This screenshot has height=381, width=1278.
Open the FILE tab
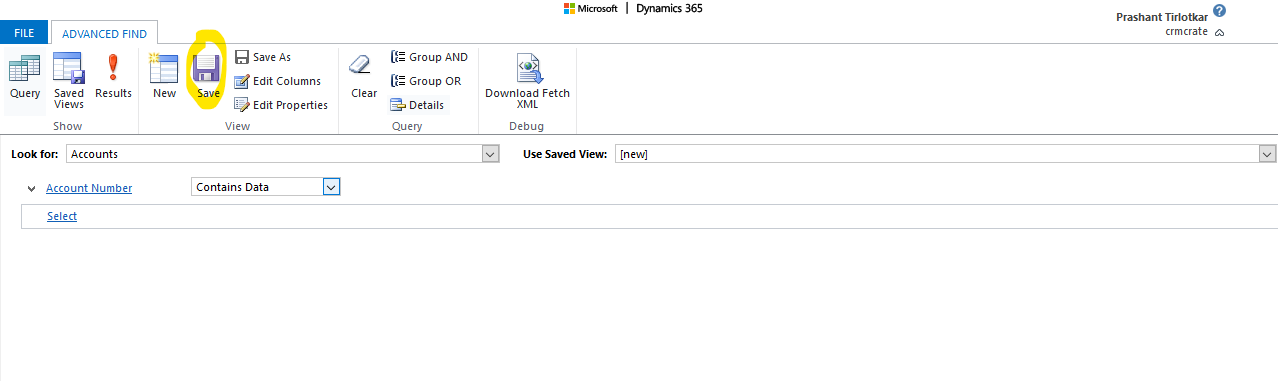(x=24, y=33)
